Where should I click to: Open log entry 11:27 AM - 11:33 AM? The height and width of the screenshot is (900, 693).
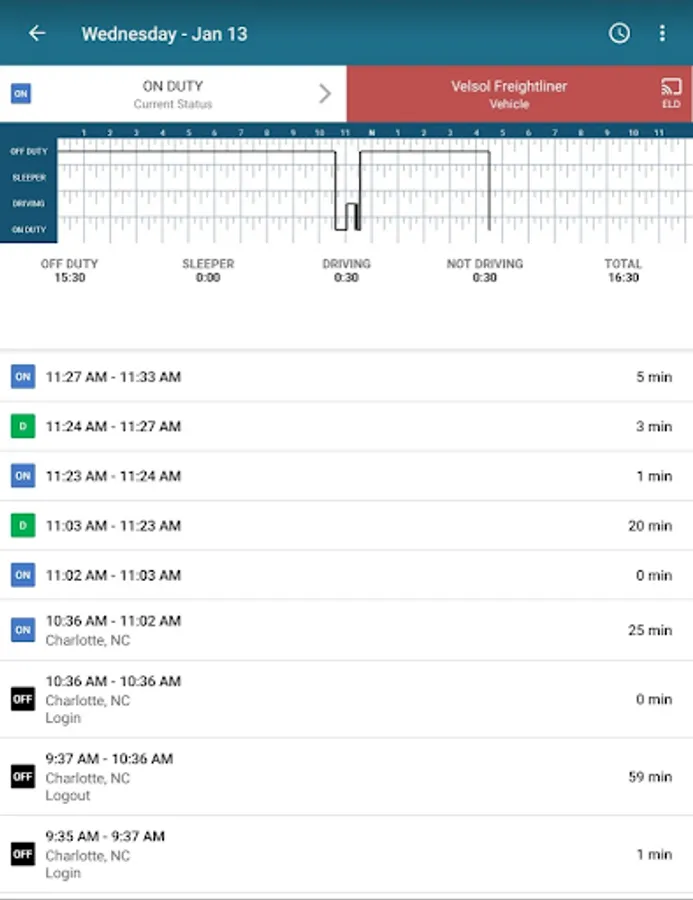tap(346, 377)
